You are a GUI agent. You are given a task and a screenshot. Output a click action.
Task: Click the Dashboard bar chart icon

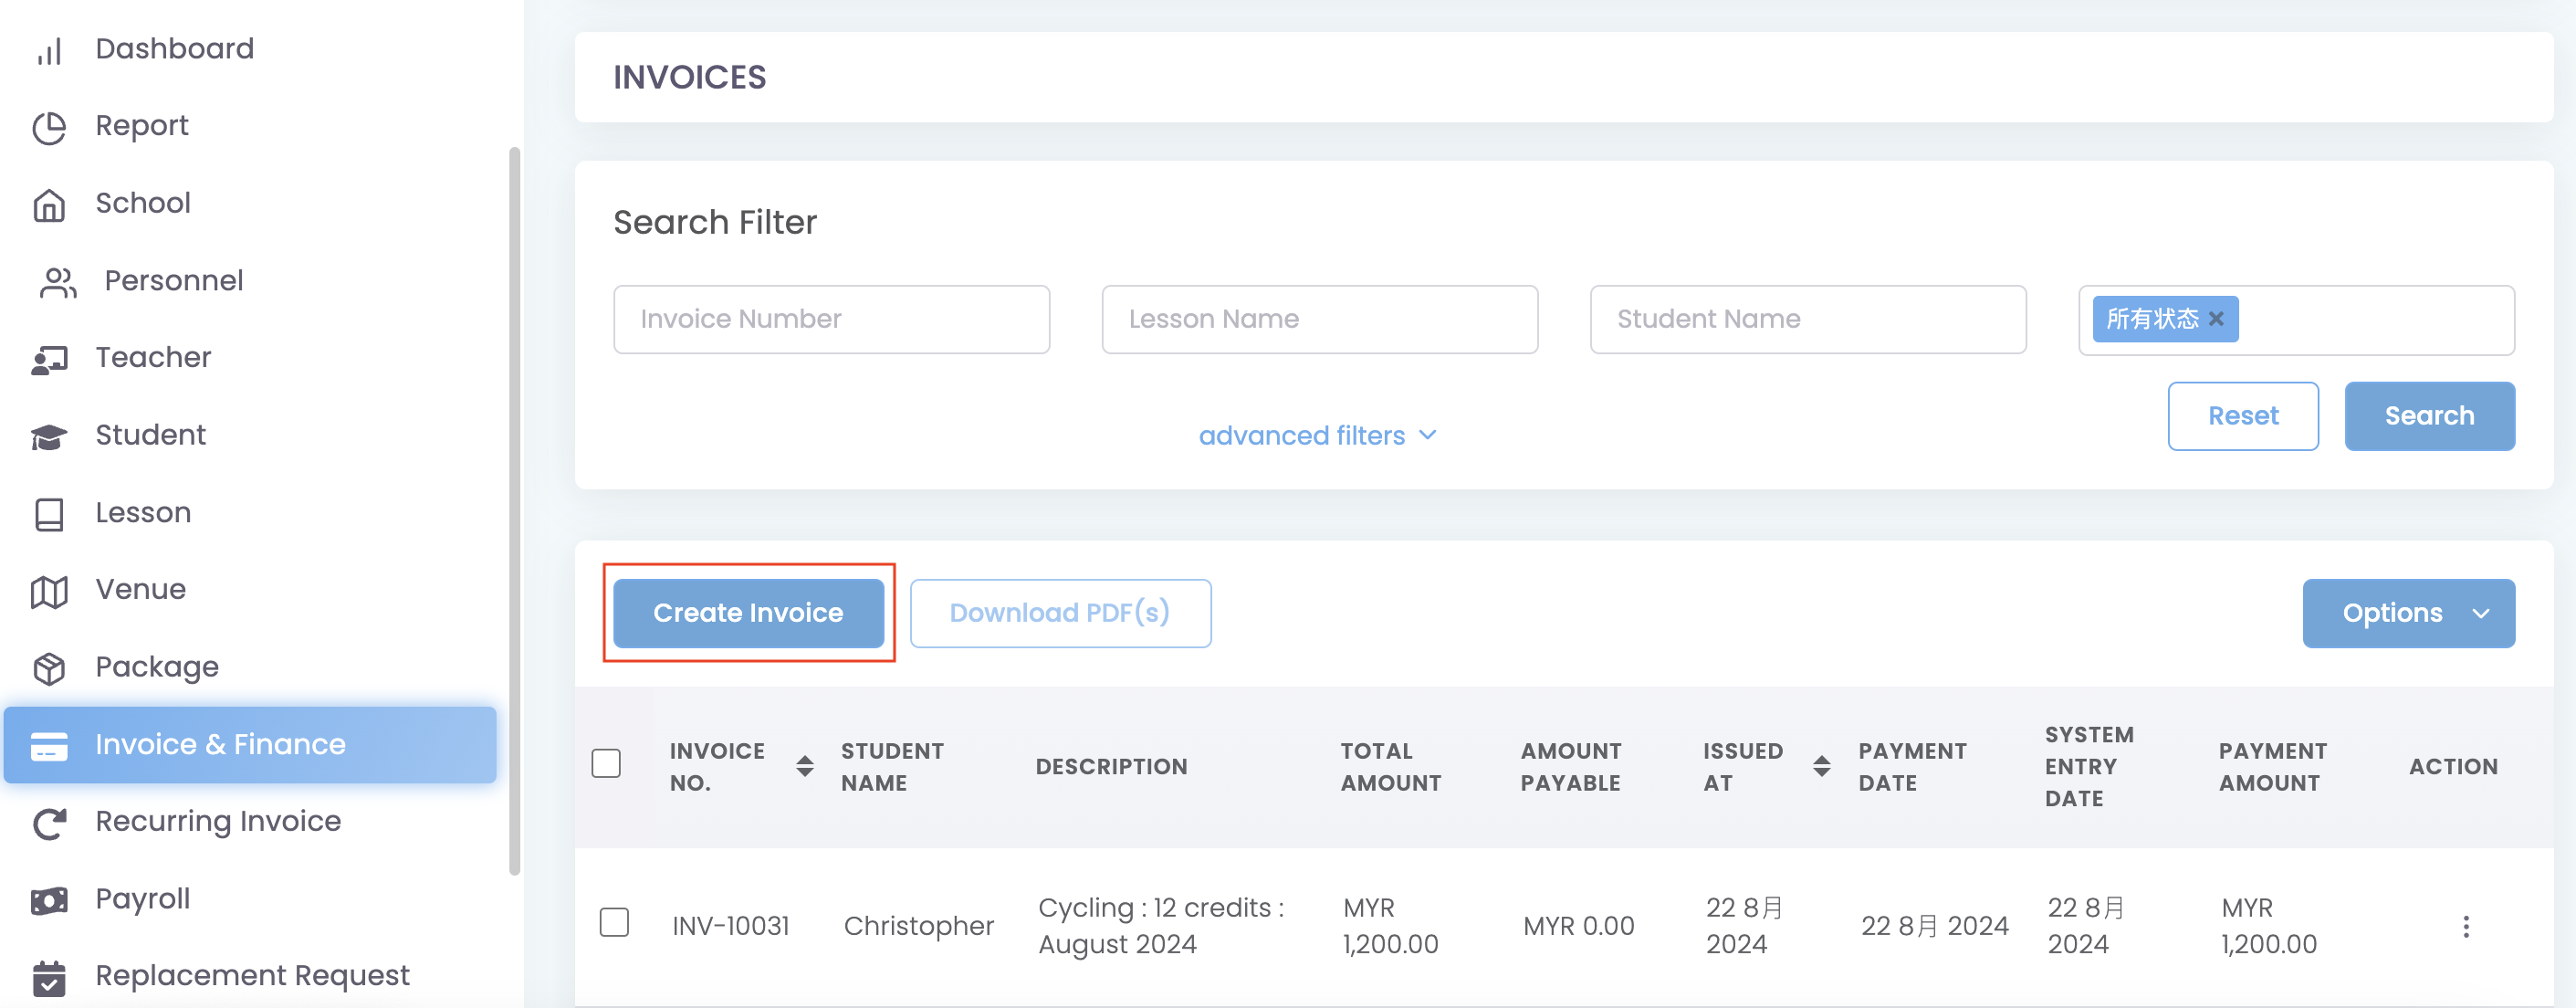point(49,50)
